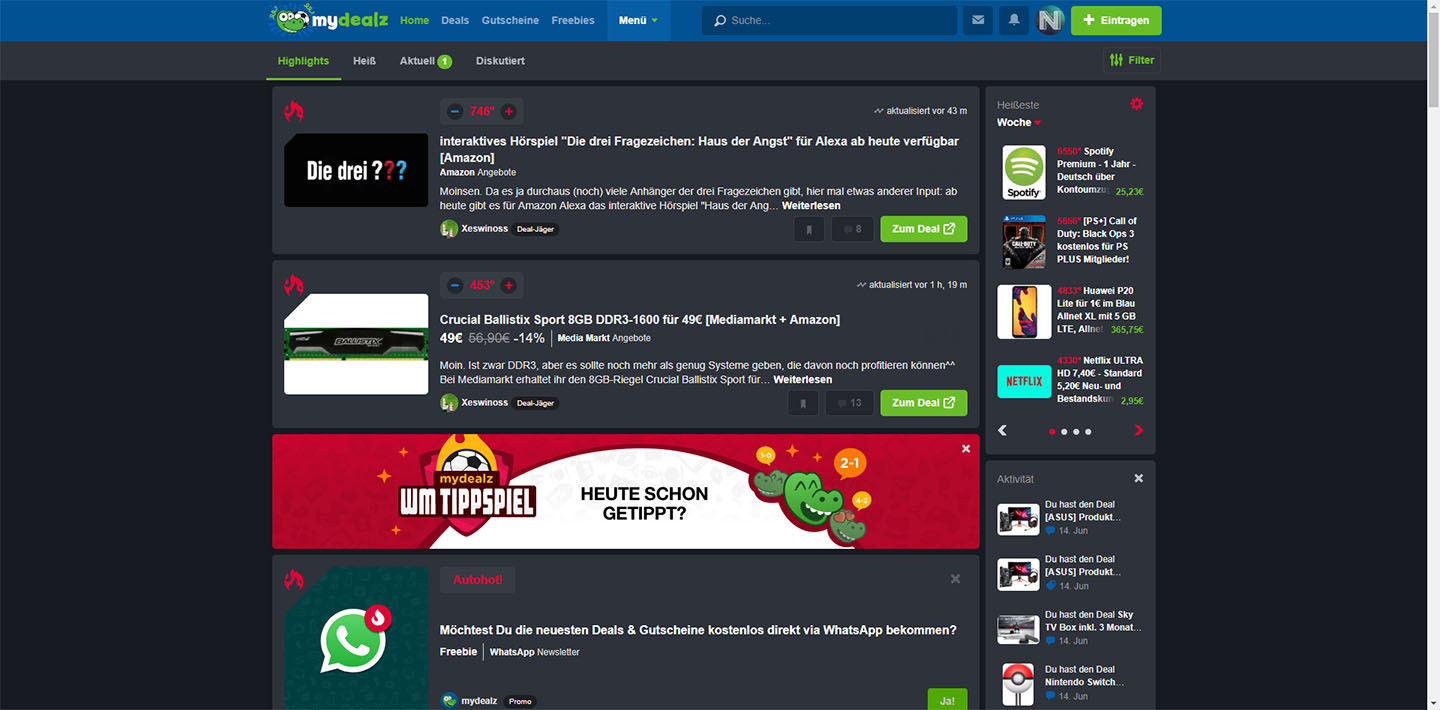Viewport: 1440px width, 710px height.
Task: Click the flame icon on the Crucial deal
Action: [x=293, y=283]
